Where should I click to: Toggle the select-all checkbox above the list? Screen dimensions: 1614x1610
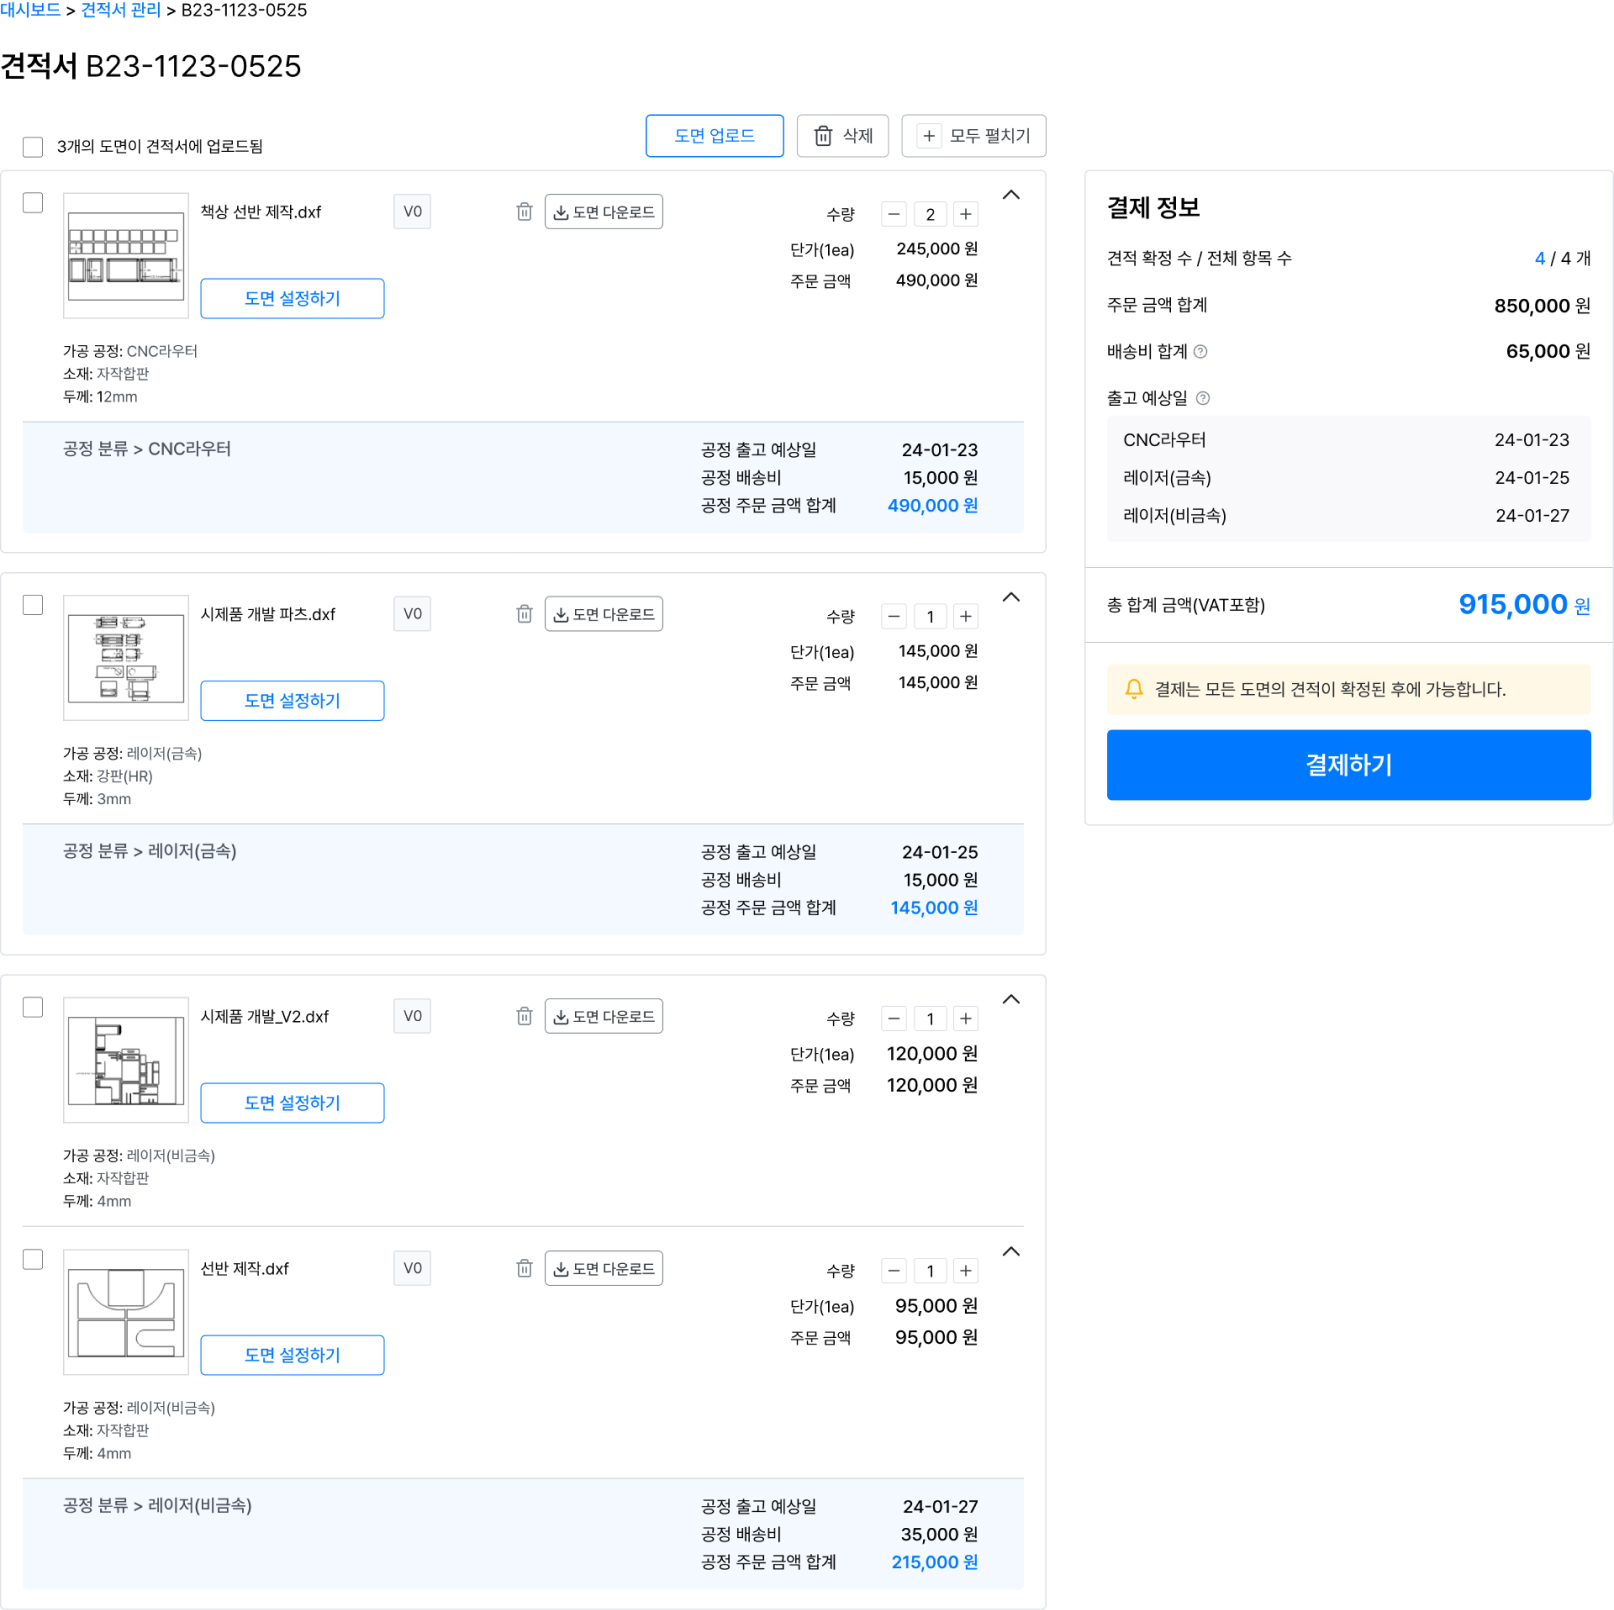(x=33, y=147)
